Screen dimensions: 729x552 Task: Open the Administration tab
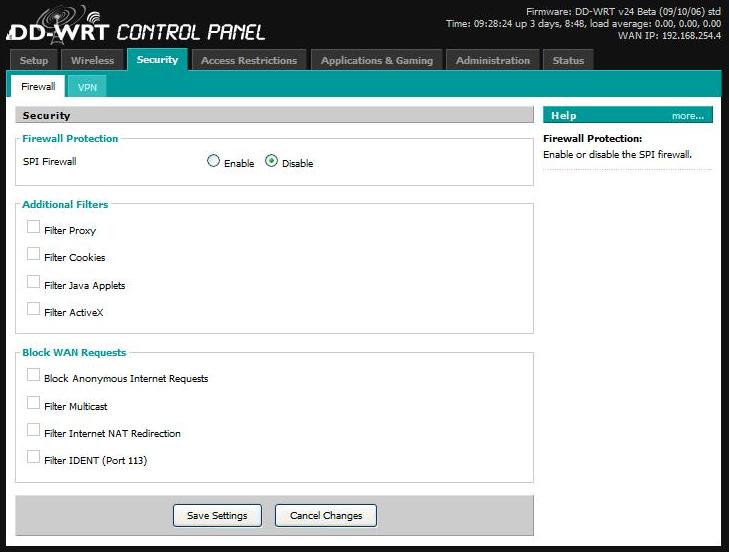[493, 60]
